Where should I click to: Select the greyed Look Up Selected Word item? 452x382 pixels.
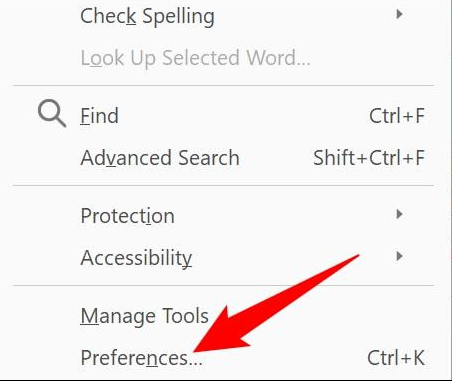coord(195,58)
